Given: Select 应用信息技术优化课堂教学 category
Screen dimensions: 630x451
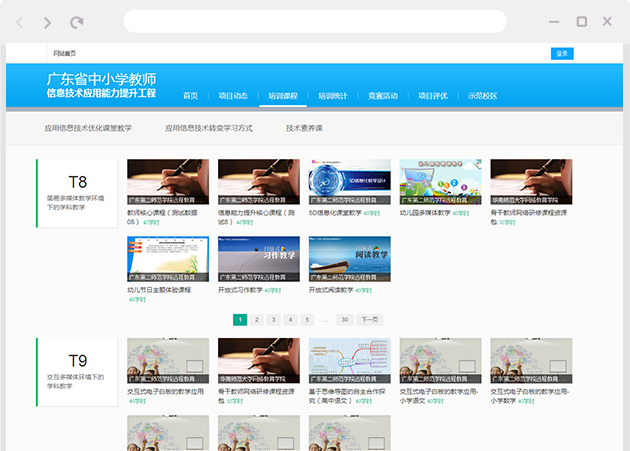Looking at the screenshot, I should pyautogui.click(x=88, y=128).
